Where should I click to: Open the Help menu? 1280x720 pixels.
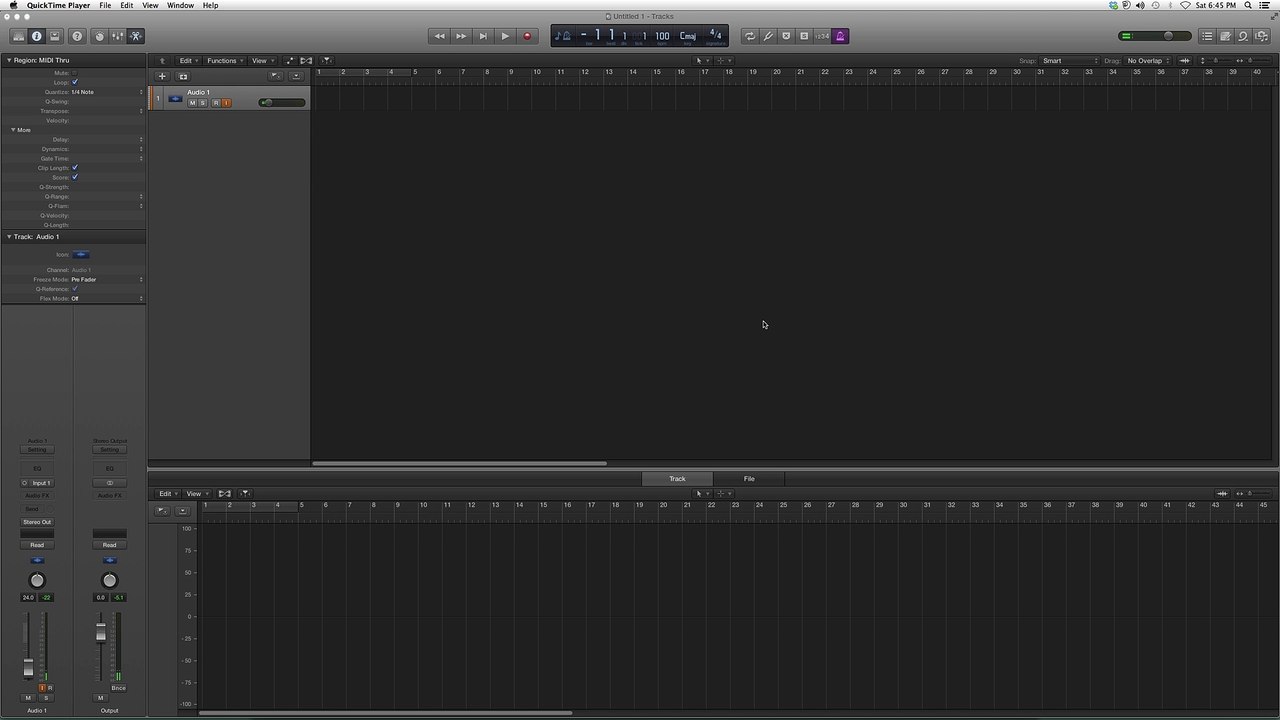coord(210,5)
